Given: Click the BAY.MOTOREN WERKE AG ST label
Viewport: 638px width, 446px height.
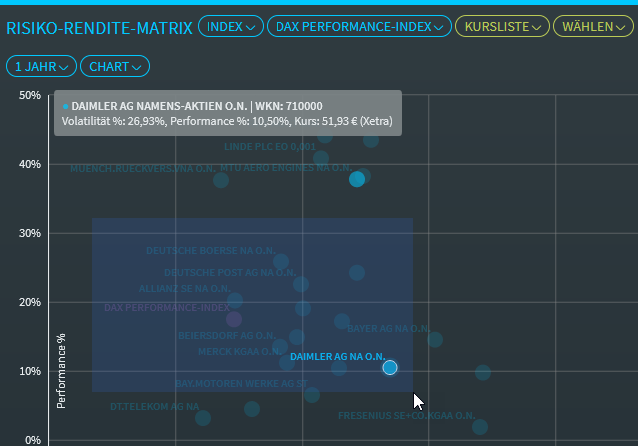Looking at the screenshot, I should 241,383.
